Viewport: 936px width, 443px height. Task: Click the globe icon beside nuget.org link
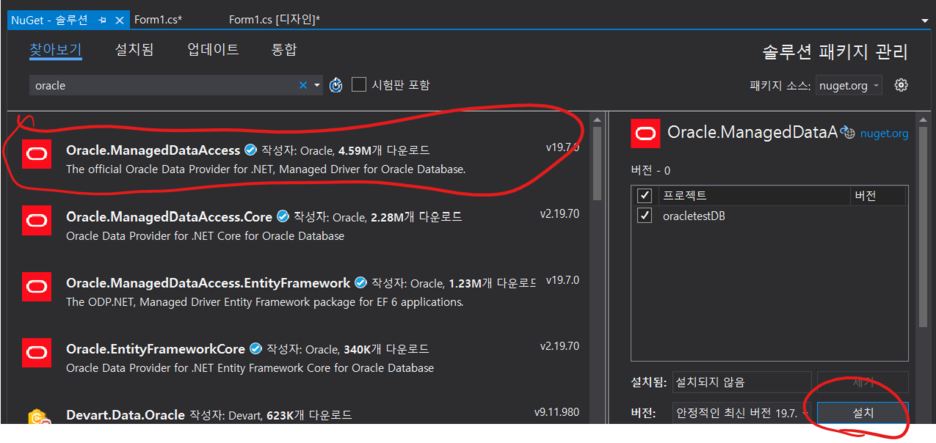tap(849, 134)
